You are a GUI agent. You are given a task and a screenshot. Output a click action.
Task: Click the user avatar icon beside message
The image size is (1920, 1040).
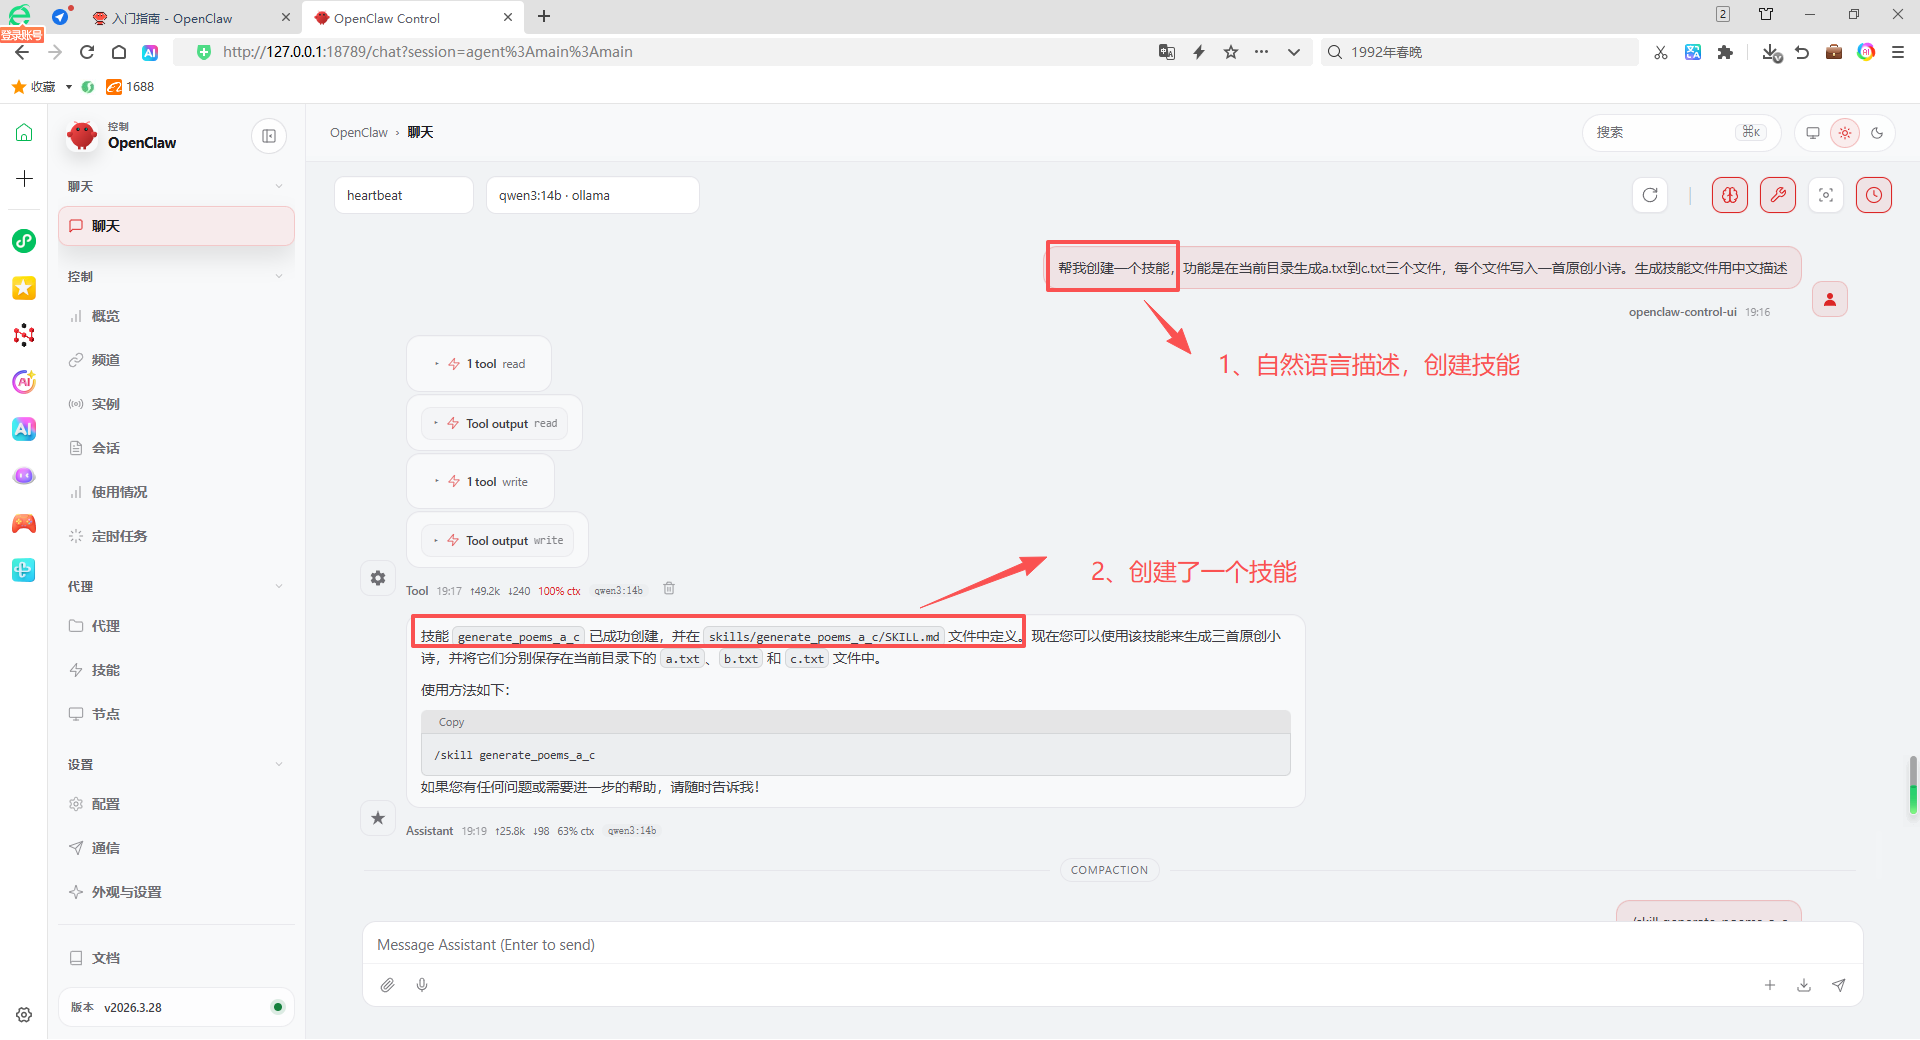point(1830,299)
